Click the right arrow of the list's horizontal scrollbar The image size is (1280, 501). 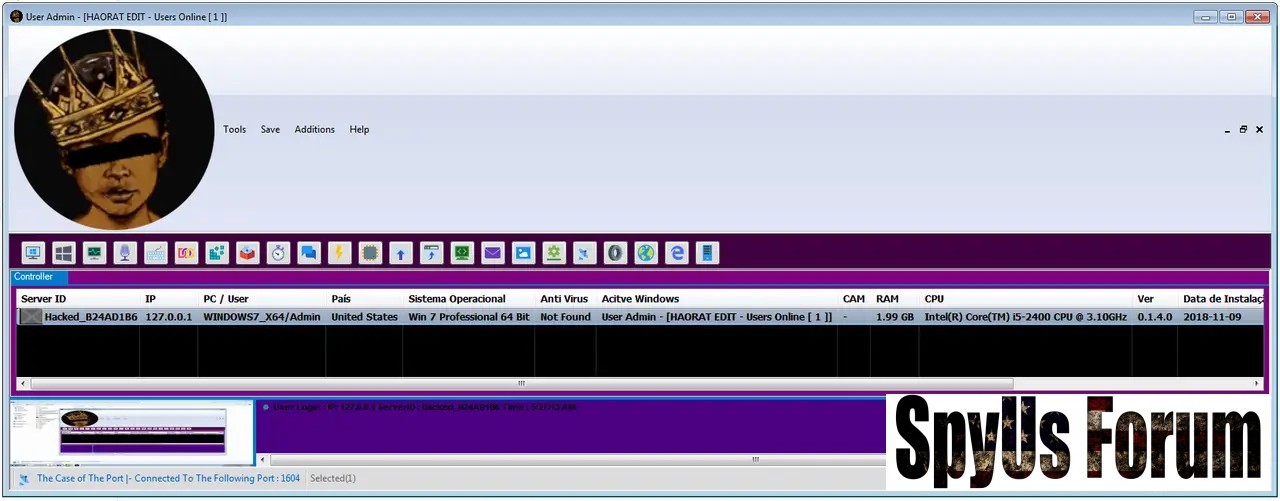tap(1257, 383)
